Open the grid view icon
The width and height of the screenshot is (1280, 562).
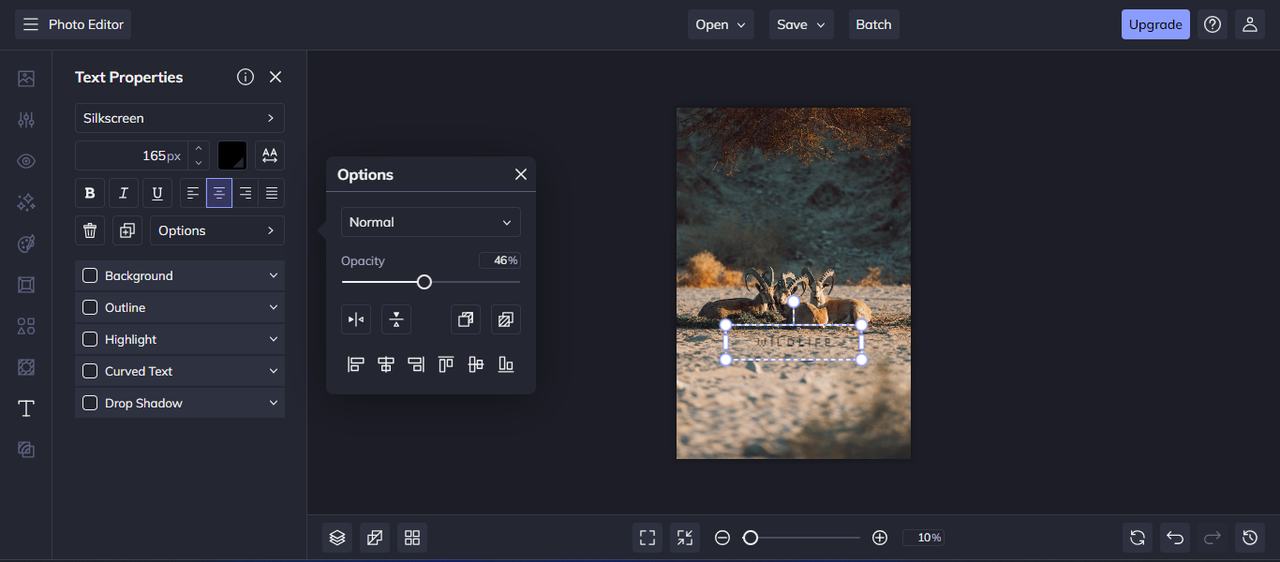point(412,538)
